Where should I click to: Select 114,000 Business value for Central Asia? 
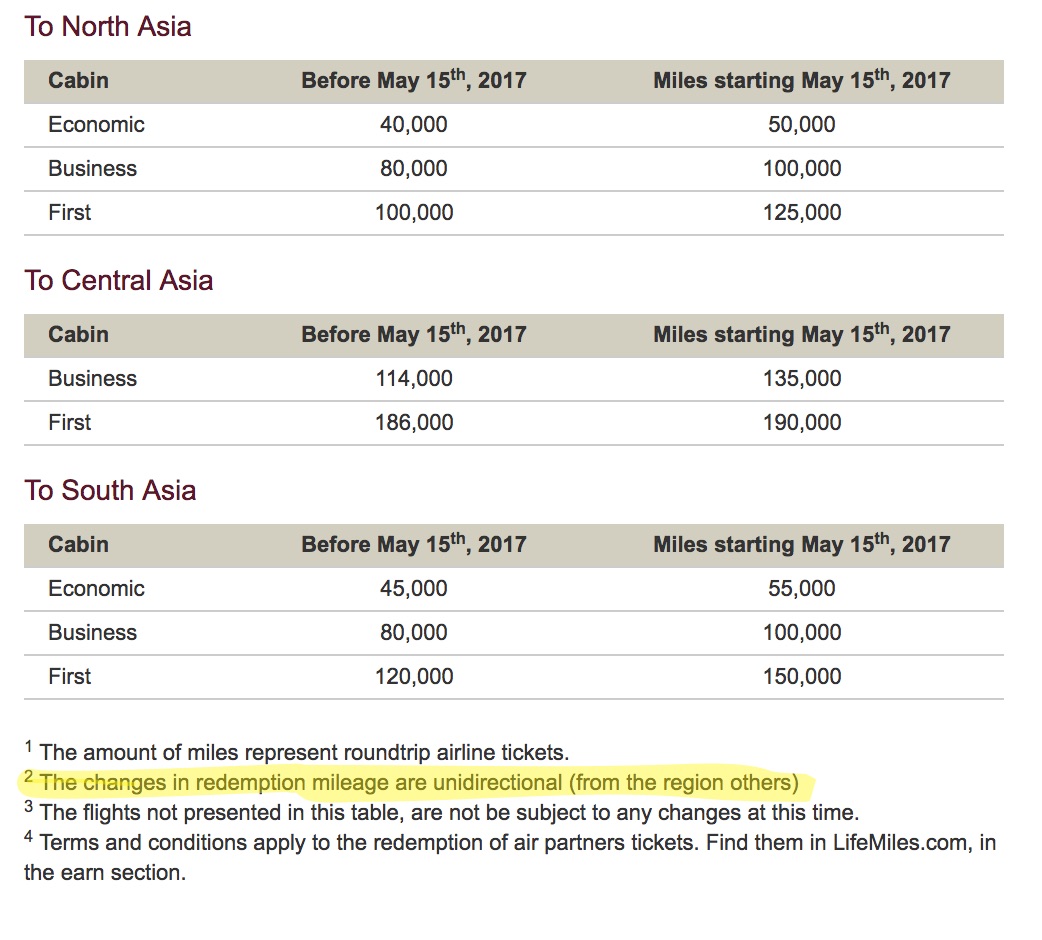(413, 379)
